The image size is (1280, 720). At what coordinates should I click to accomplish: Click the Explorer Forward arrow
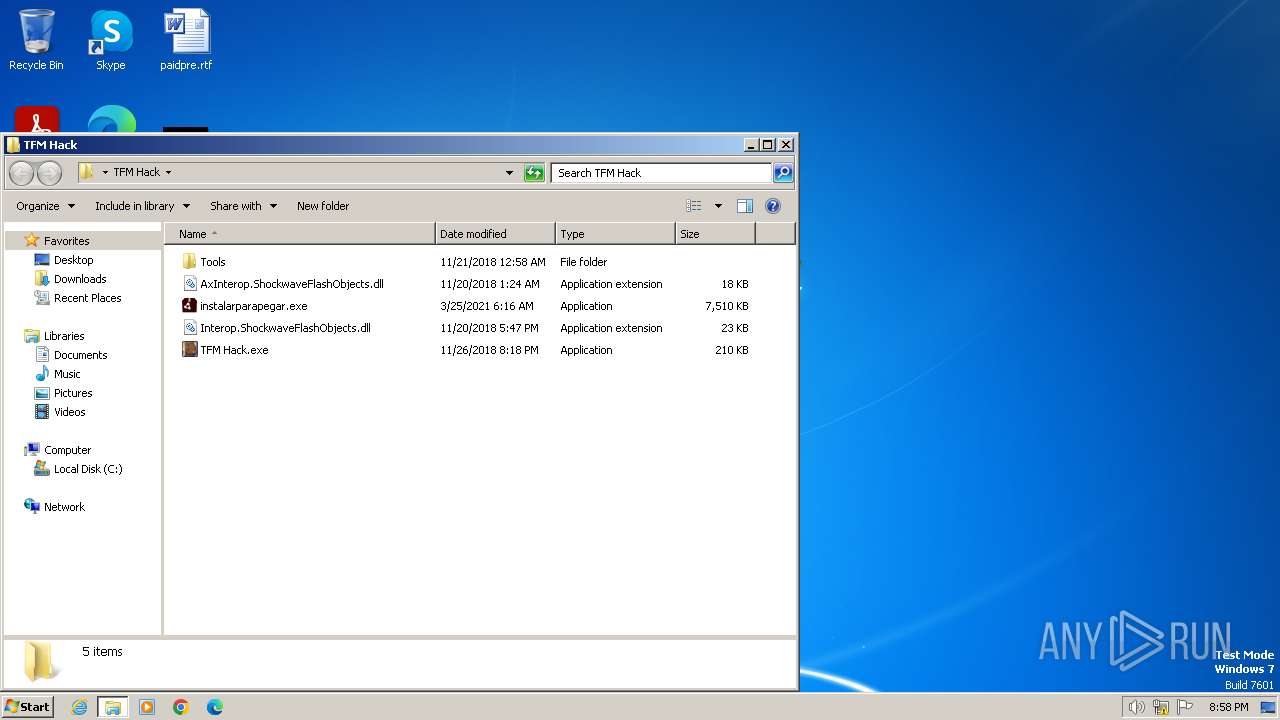point(49,173)
